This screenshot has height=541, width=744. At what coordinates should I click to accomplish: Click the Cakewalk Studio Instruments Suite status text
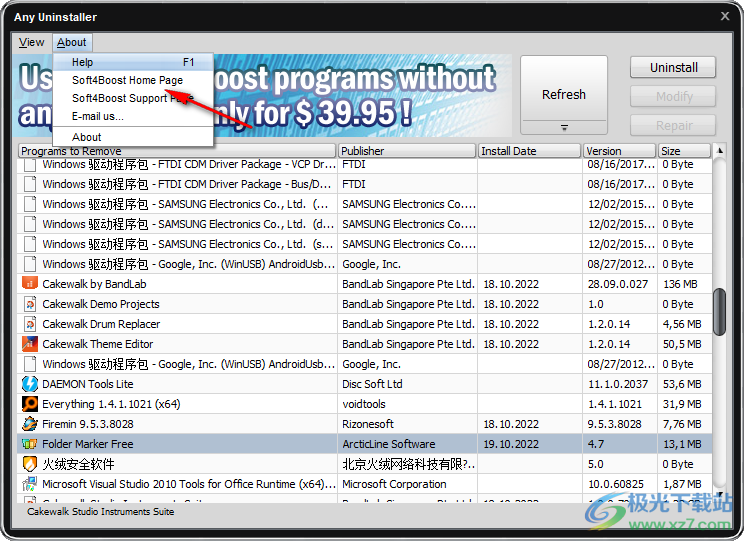(x=101, y=512)
